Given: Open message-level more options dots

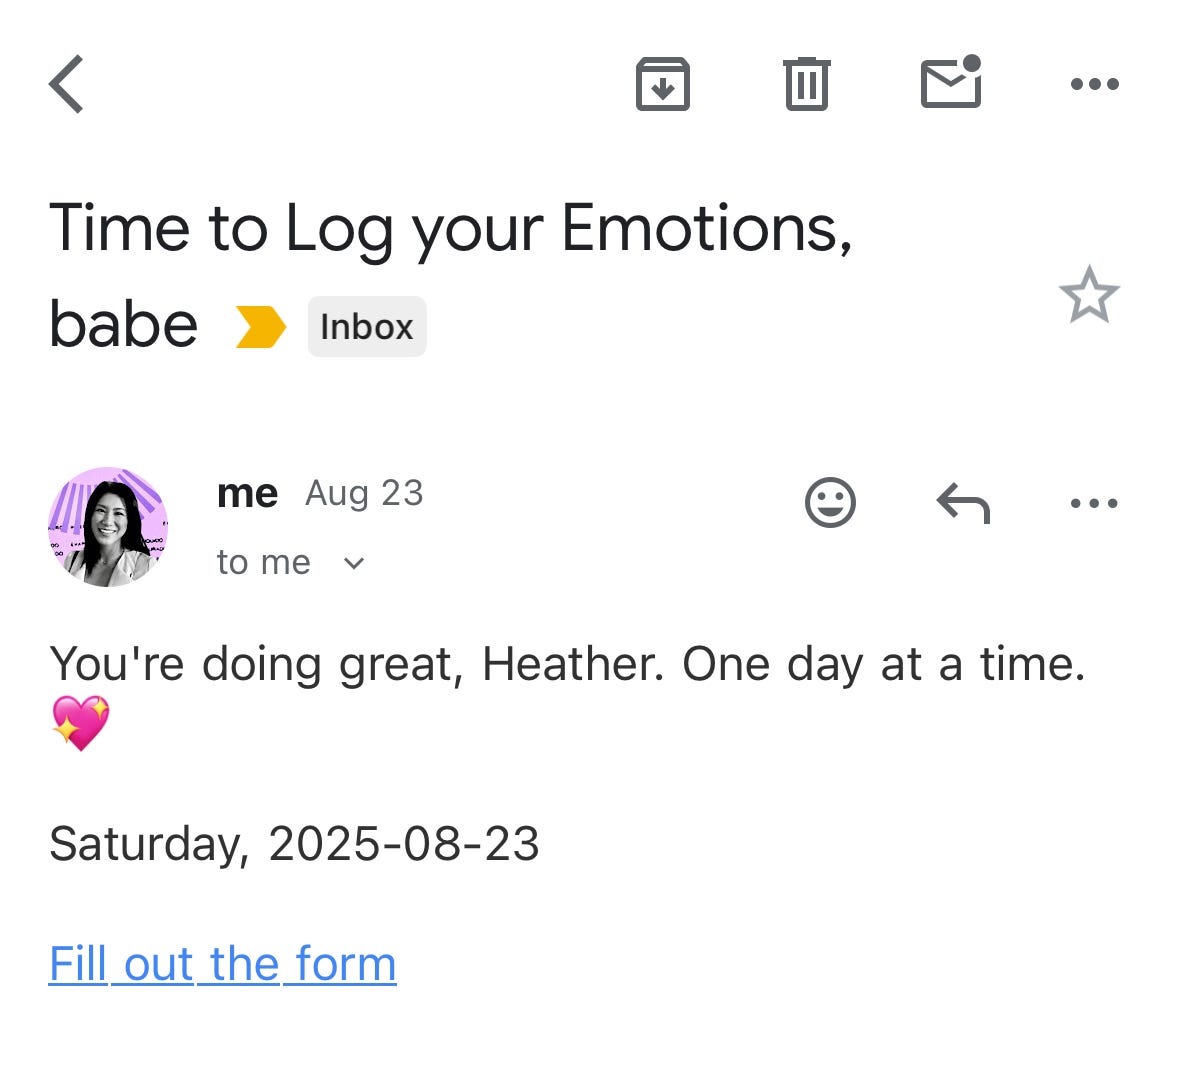Looking at the screenshot, I should 1095,503.
